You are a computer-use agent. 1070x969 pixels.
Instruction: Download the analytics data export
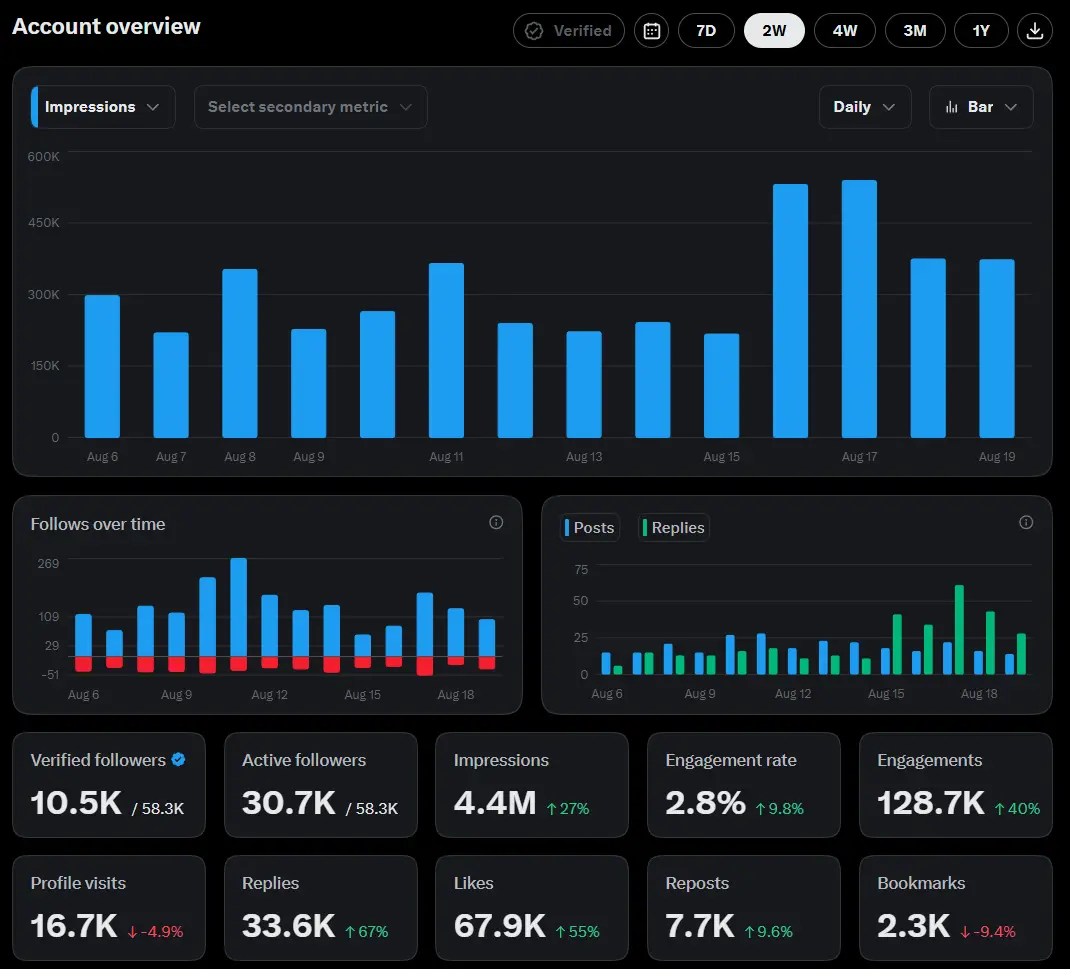(1035, 31)
